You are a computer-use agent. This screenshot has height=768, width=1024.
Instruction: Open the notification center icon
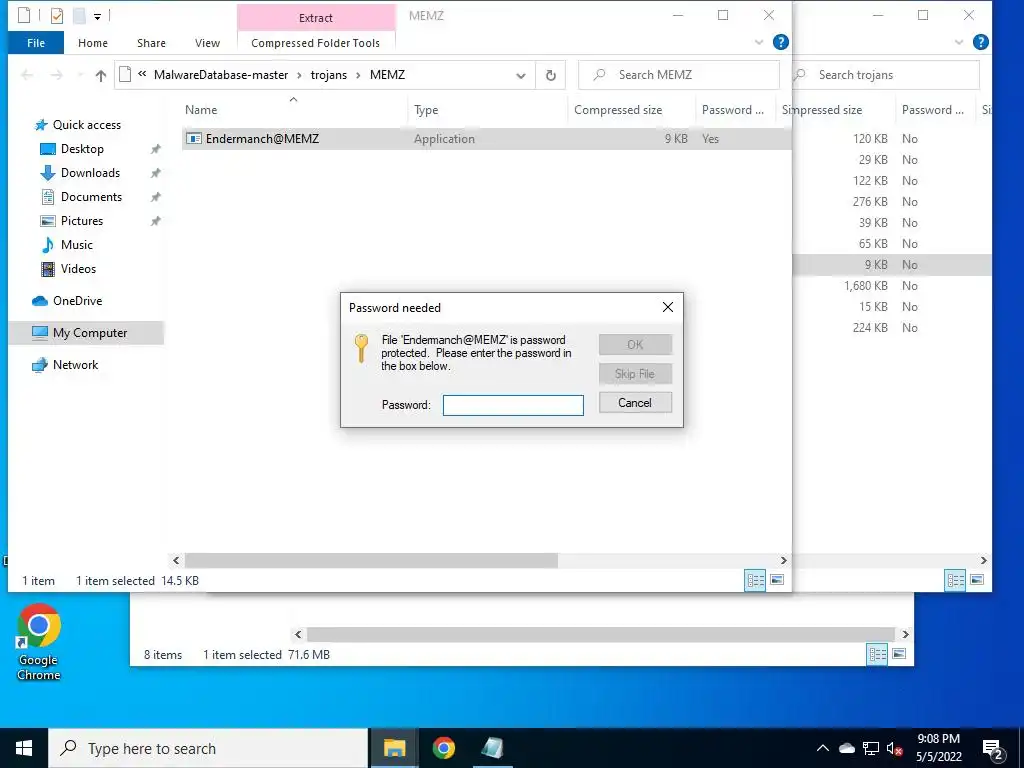993,749
